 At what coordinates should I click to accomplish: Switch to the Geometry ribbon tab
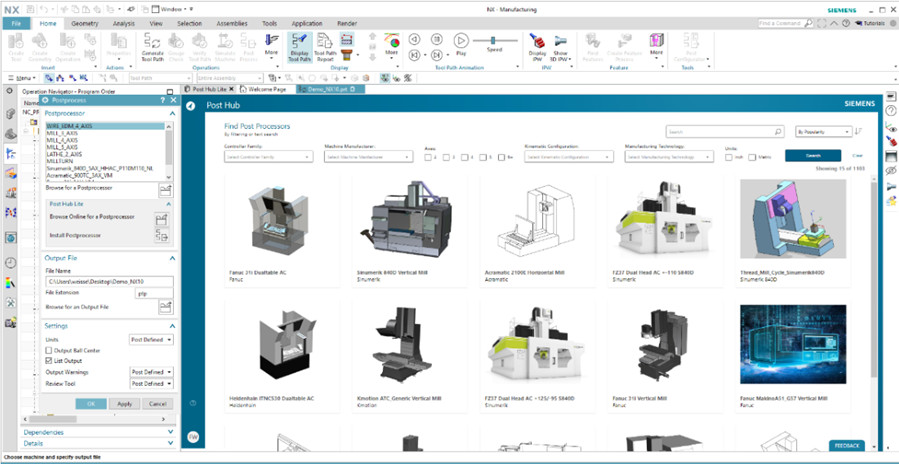85,21
